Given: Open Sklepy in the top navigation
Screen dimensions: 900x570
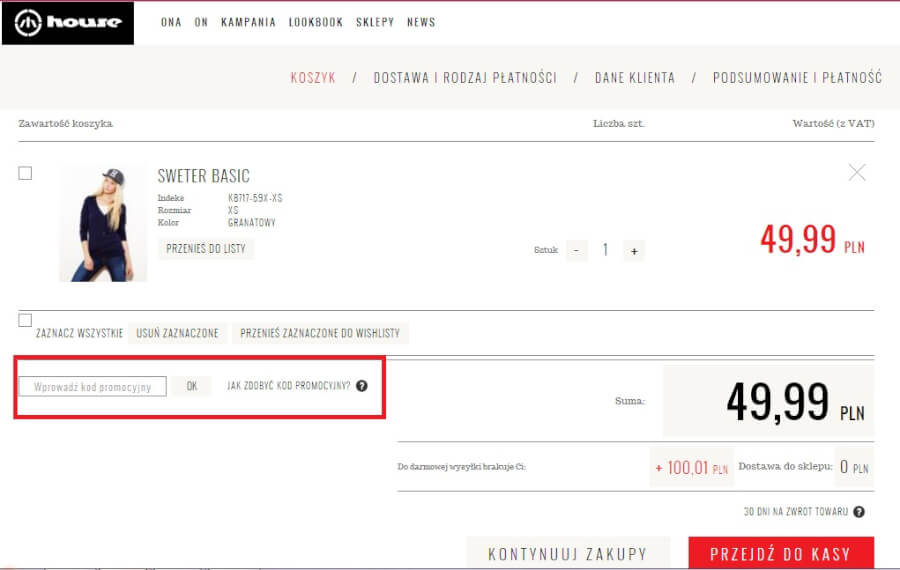Looking at the screenshot, I should [375, 22].
